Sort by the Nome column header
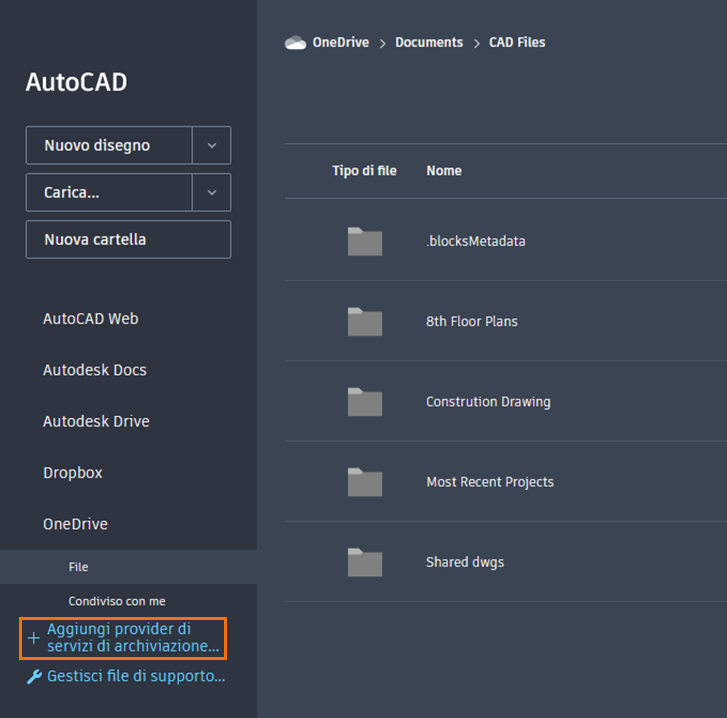 [444, 171]
